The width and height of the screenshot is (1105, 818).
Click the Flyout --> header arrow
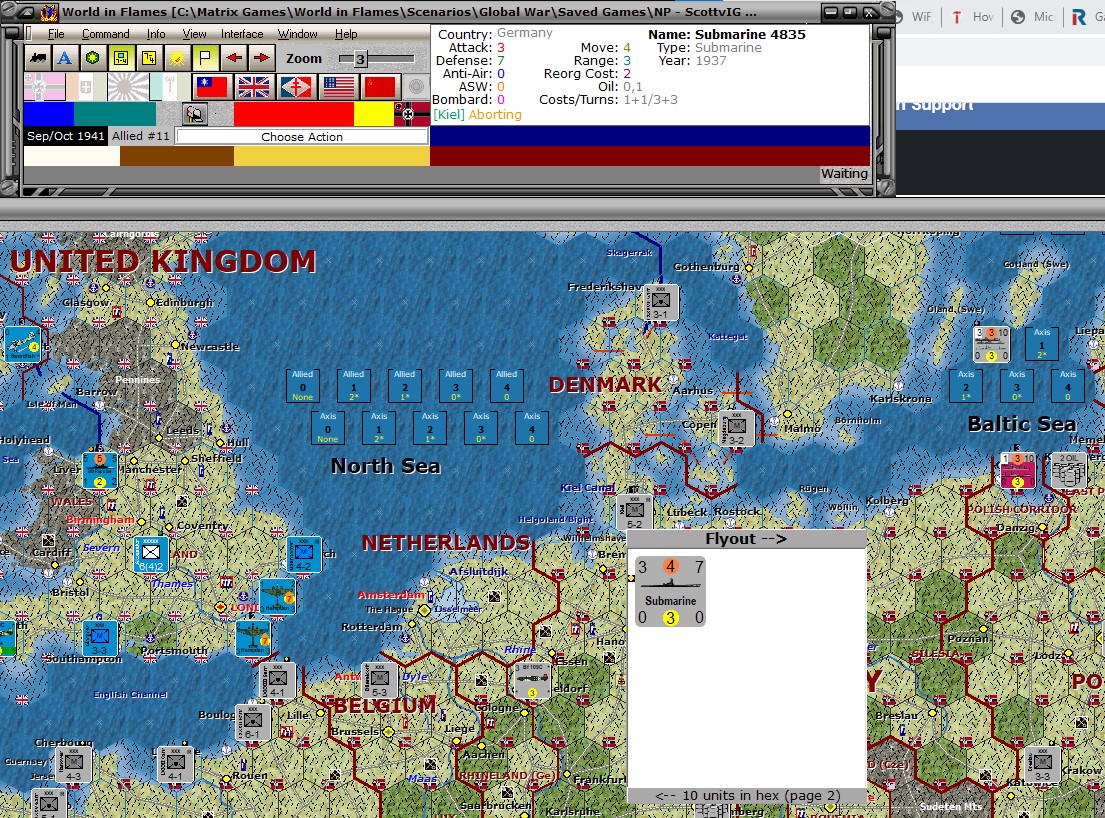point(746,539)
